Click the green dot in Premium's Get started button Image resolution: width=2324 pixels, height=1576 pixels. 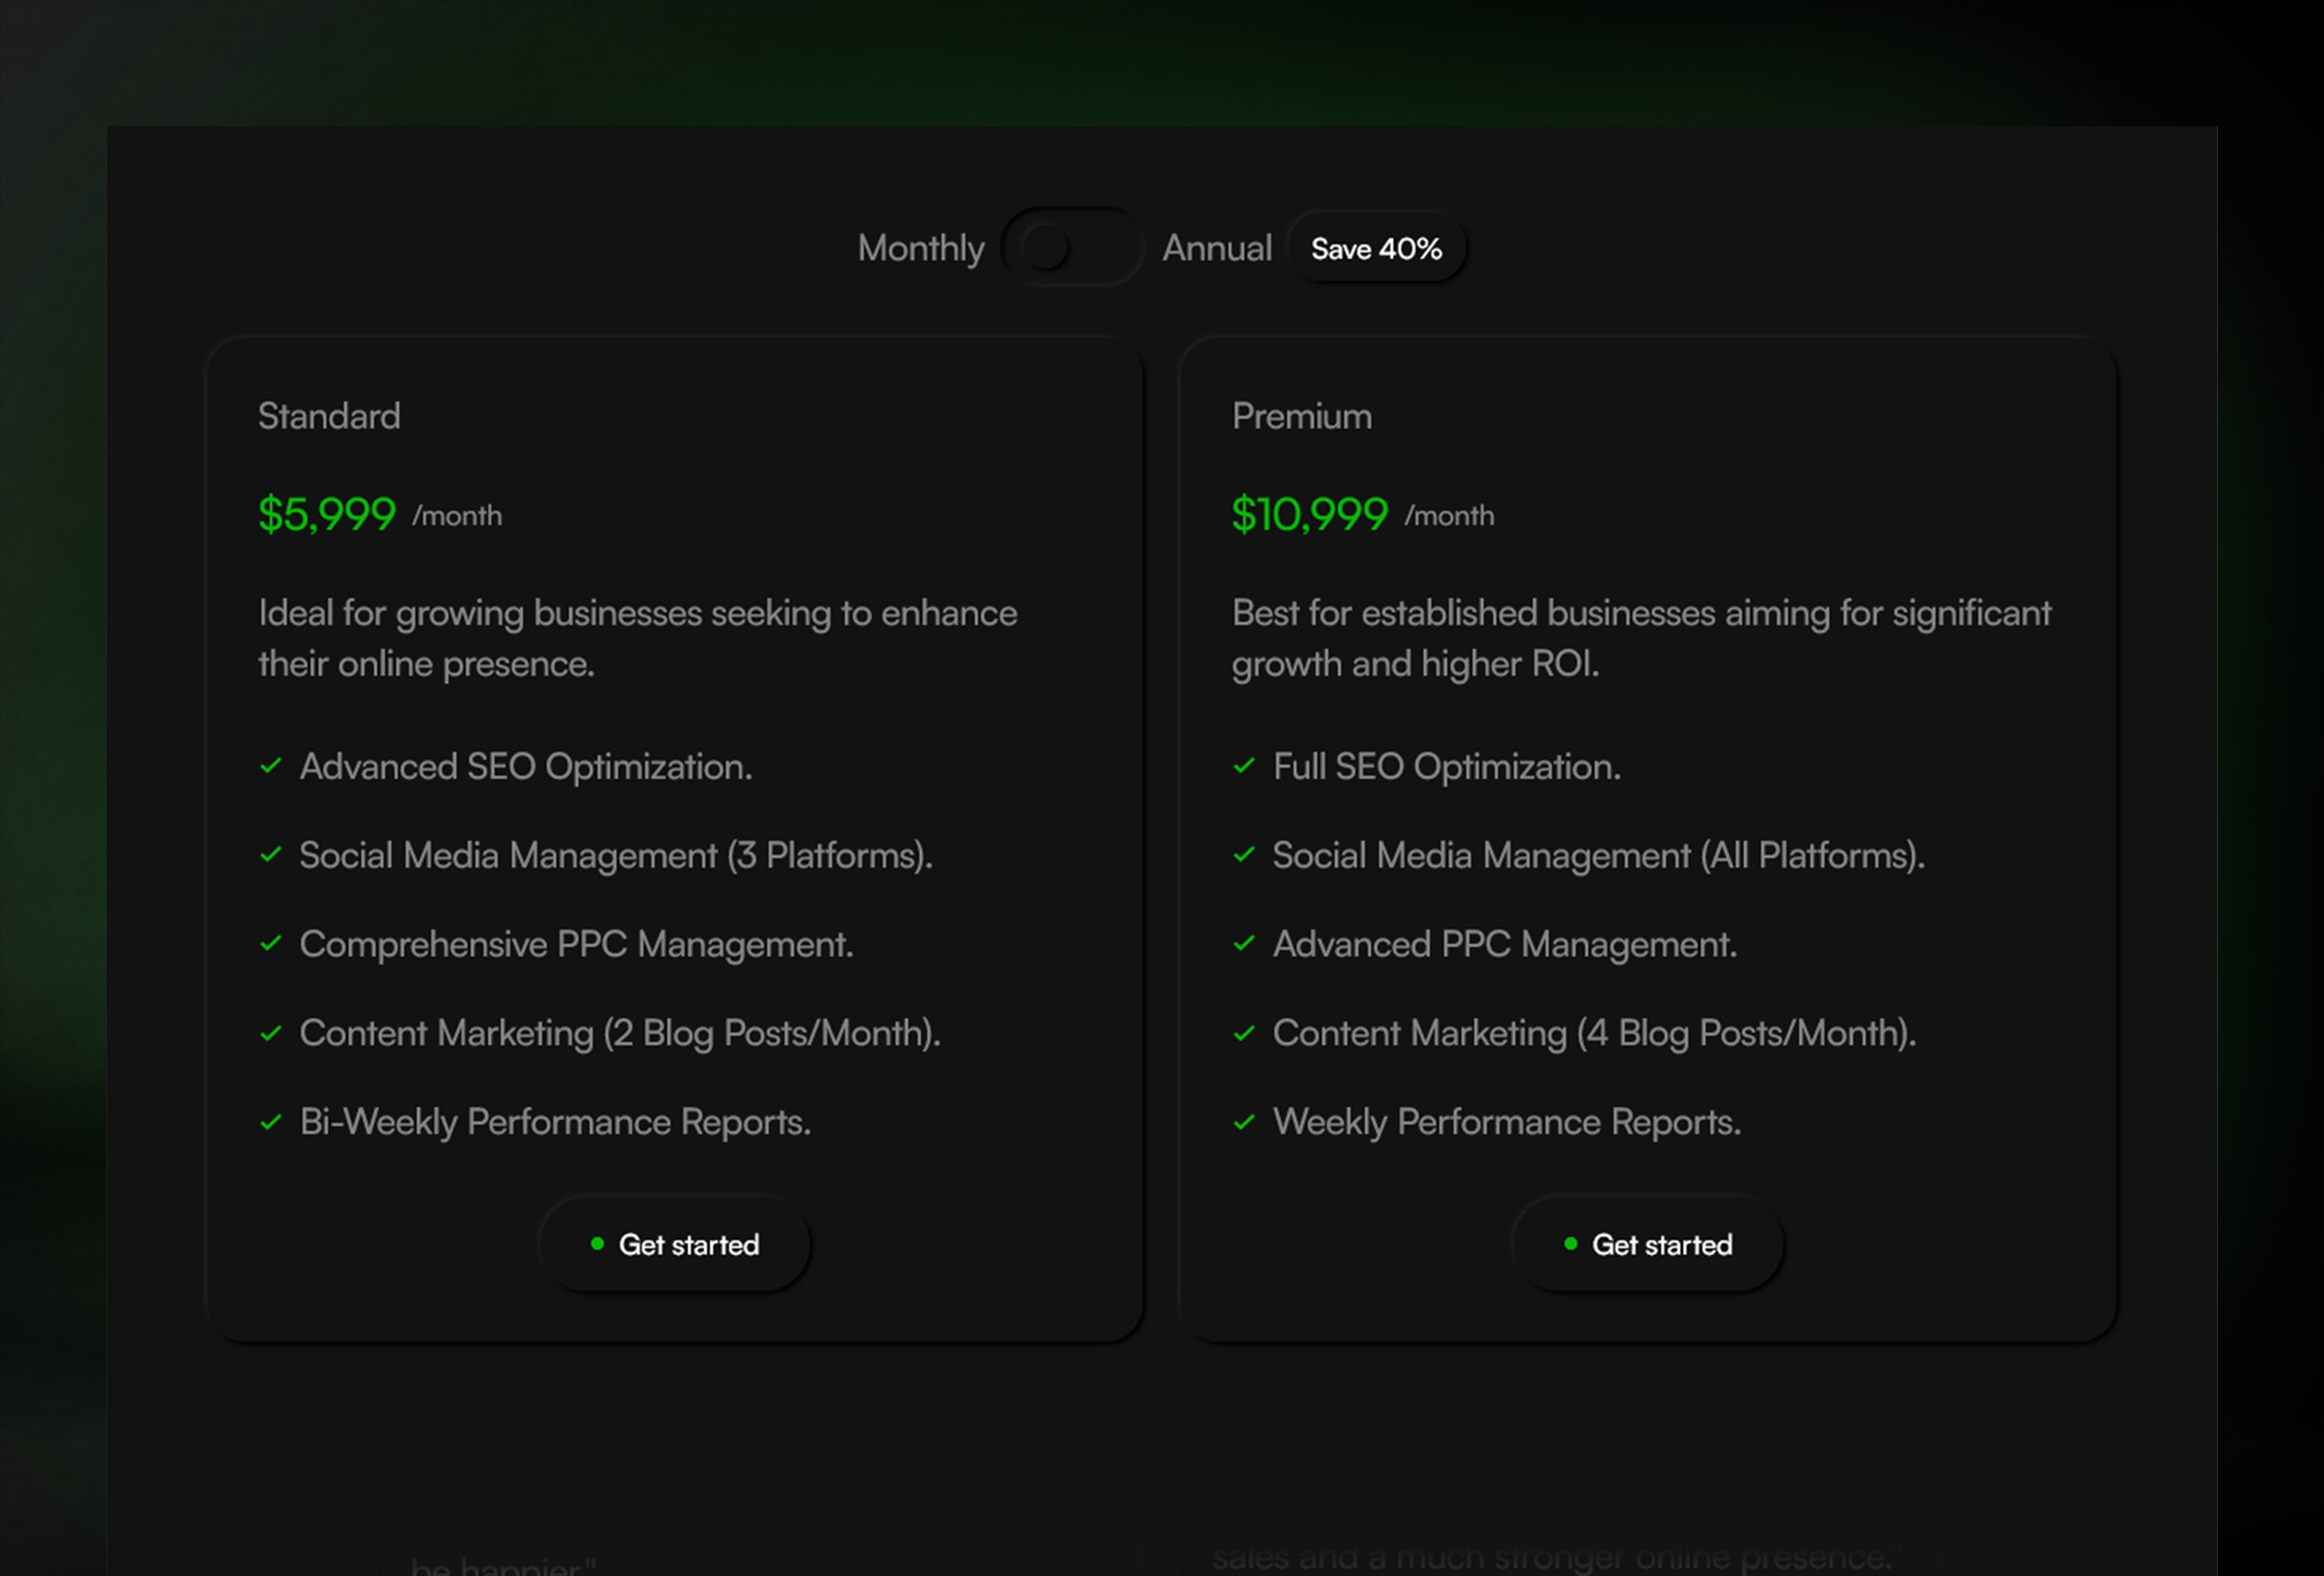(1570, 1243)
